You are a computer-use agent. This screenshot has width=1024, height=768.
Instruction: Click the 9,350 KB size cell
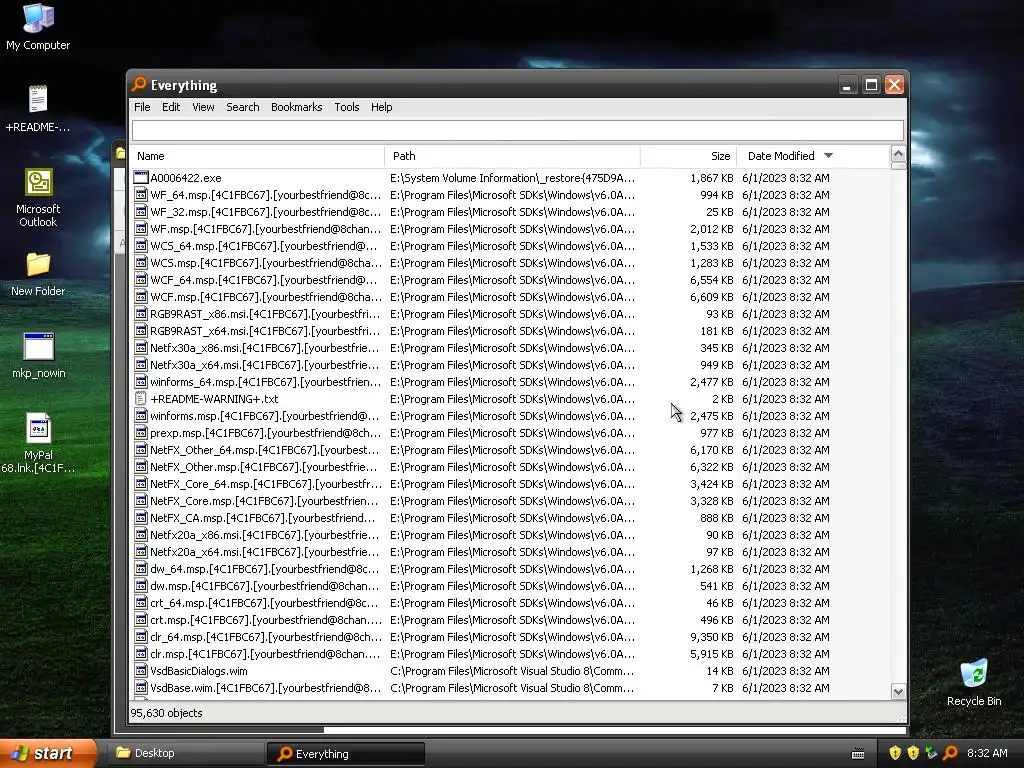712,637
